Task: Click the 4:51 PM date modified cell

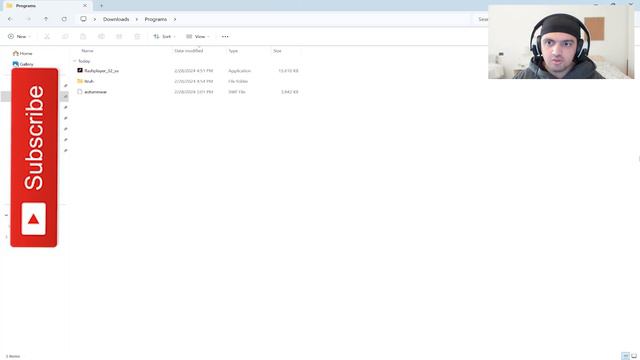Action: click(x=193, y=71)
